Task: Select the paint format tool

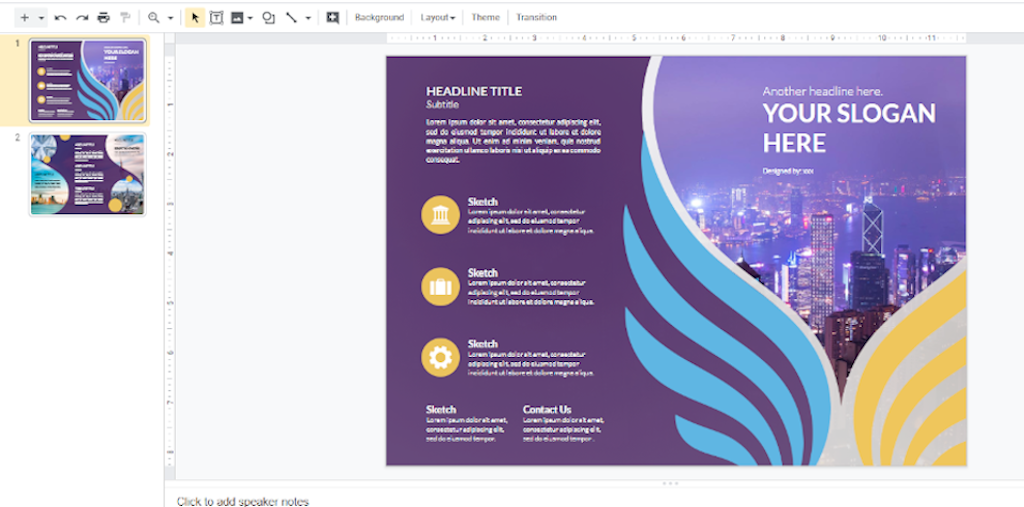Action: point(125,18)
